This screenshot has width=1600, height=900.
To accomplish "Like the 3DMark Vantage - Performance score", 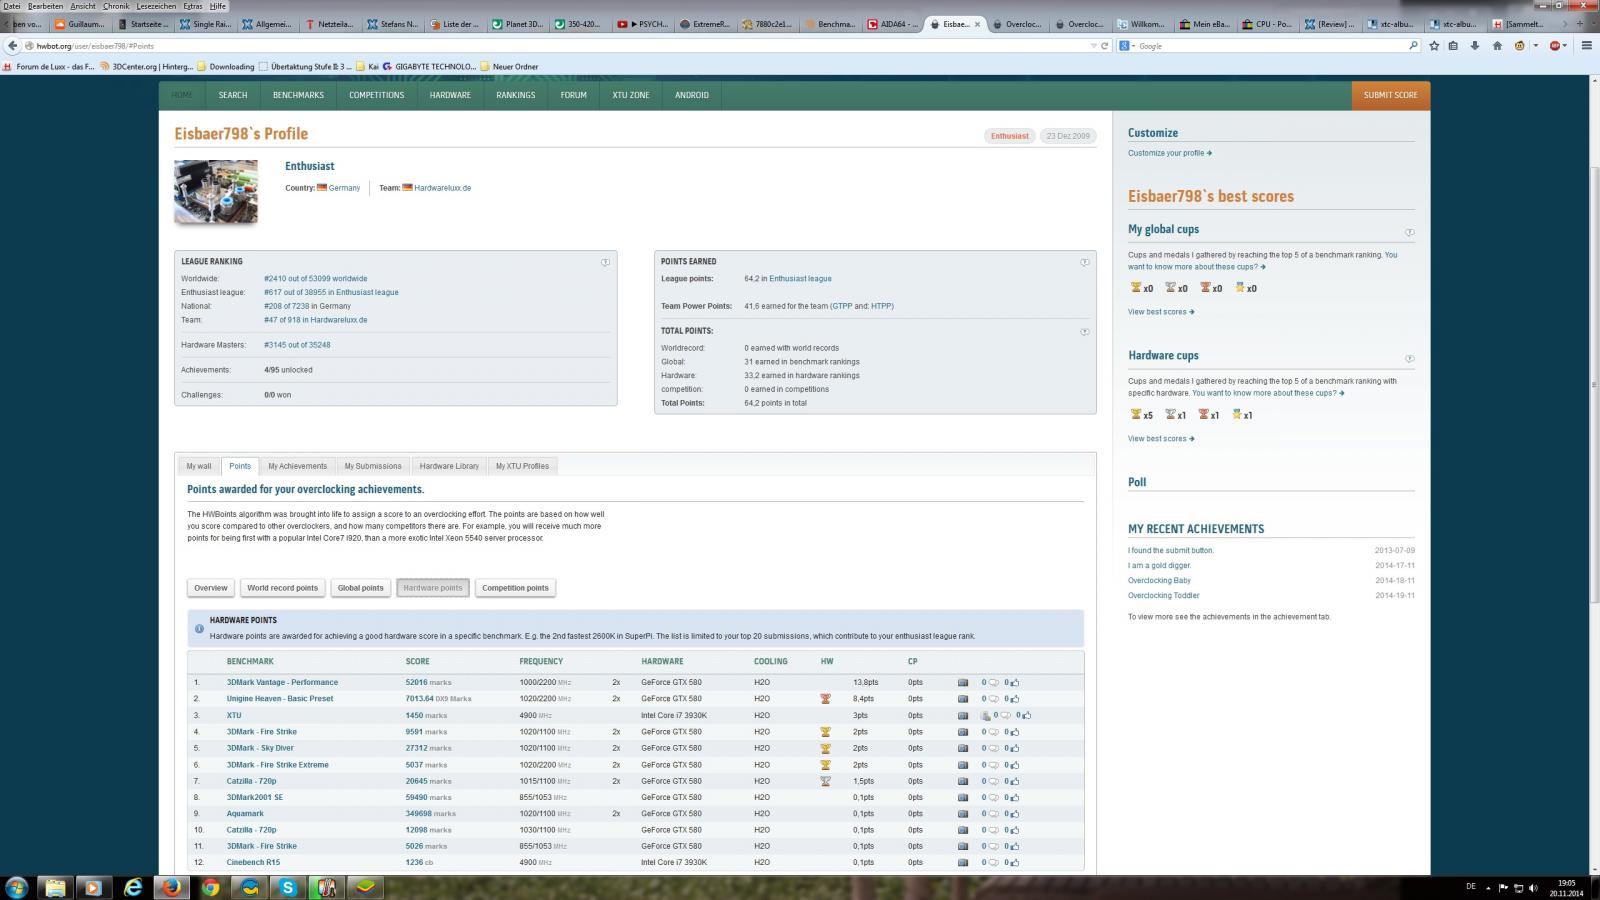I will (x=1015, y=682).
